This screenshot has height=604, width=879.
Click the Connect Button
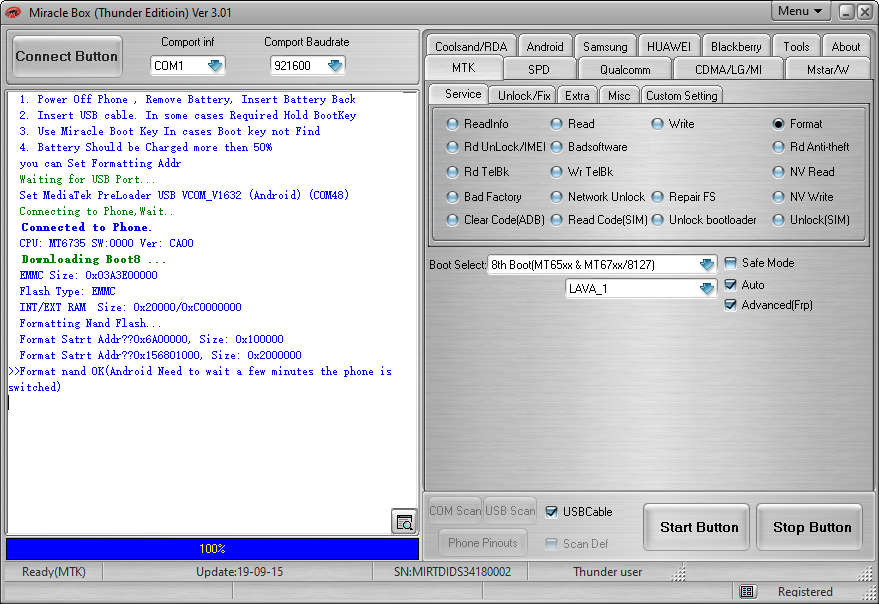[x=67, y=56]
